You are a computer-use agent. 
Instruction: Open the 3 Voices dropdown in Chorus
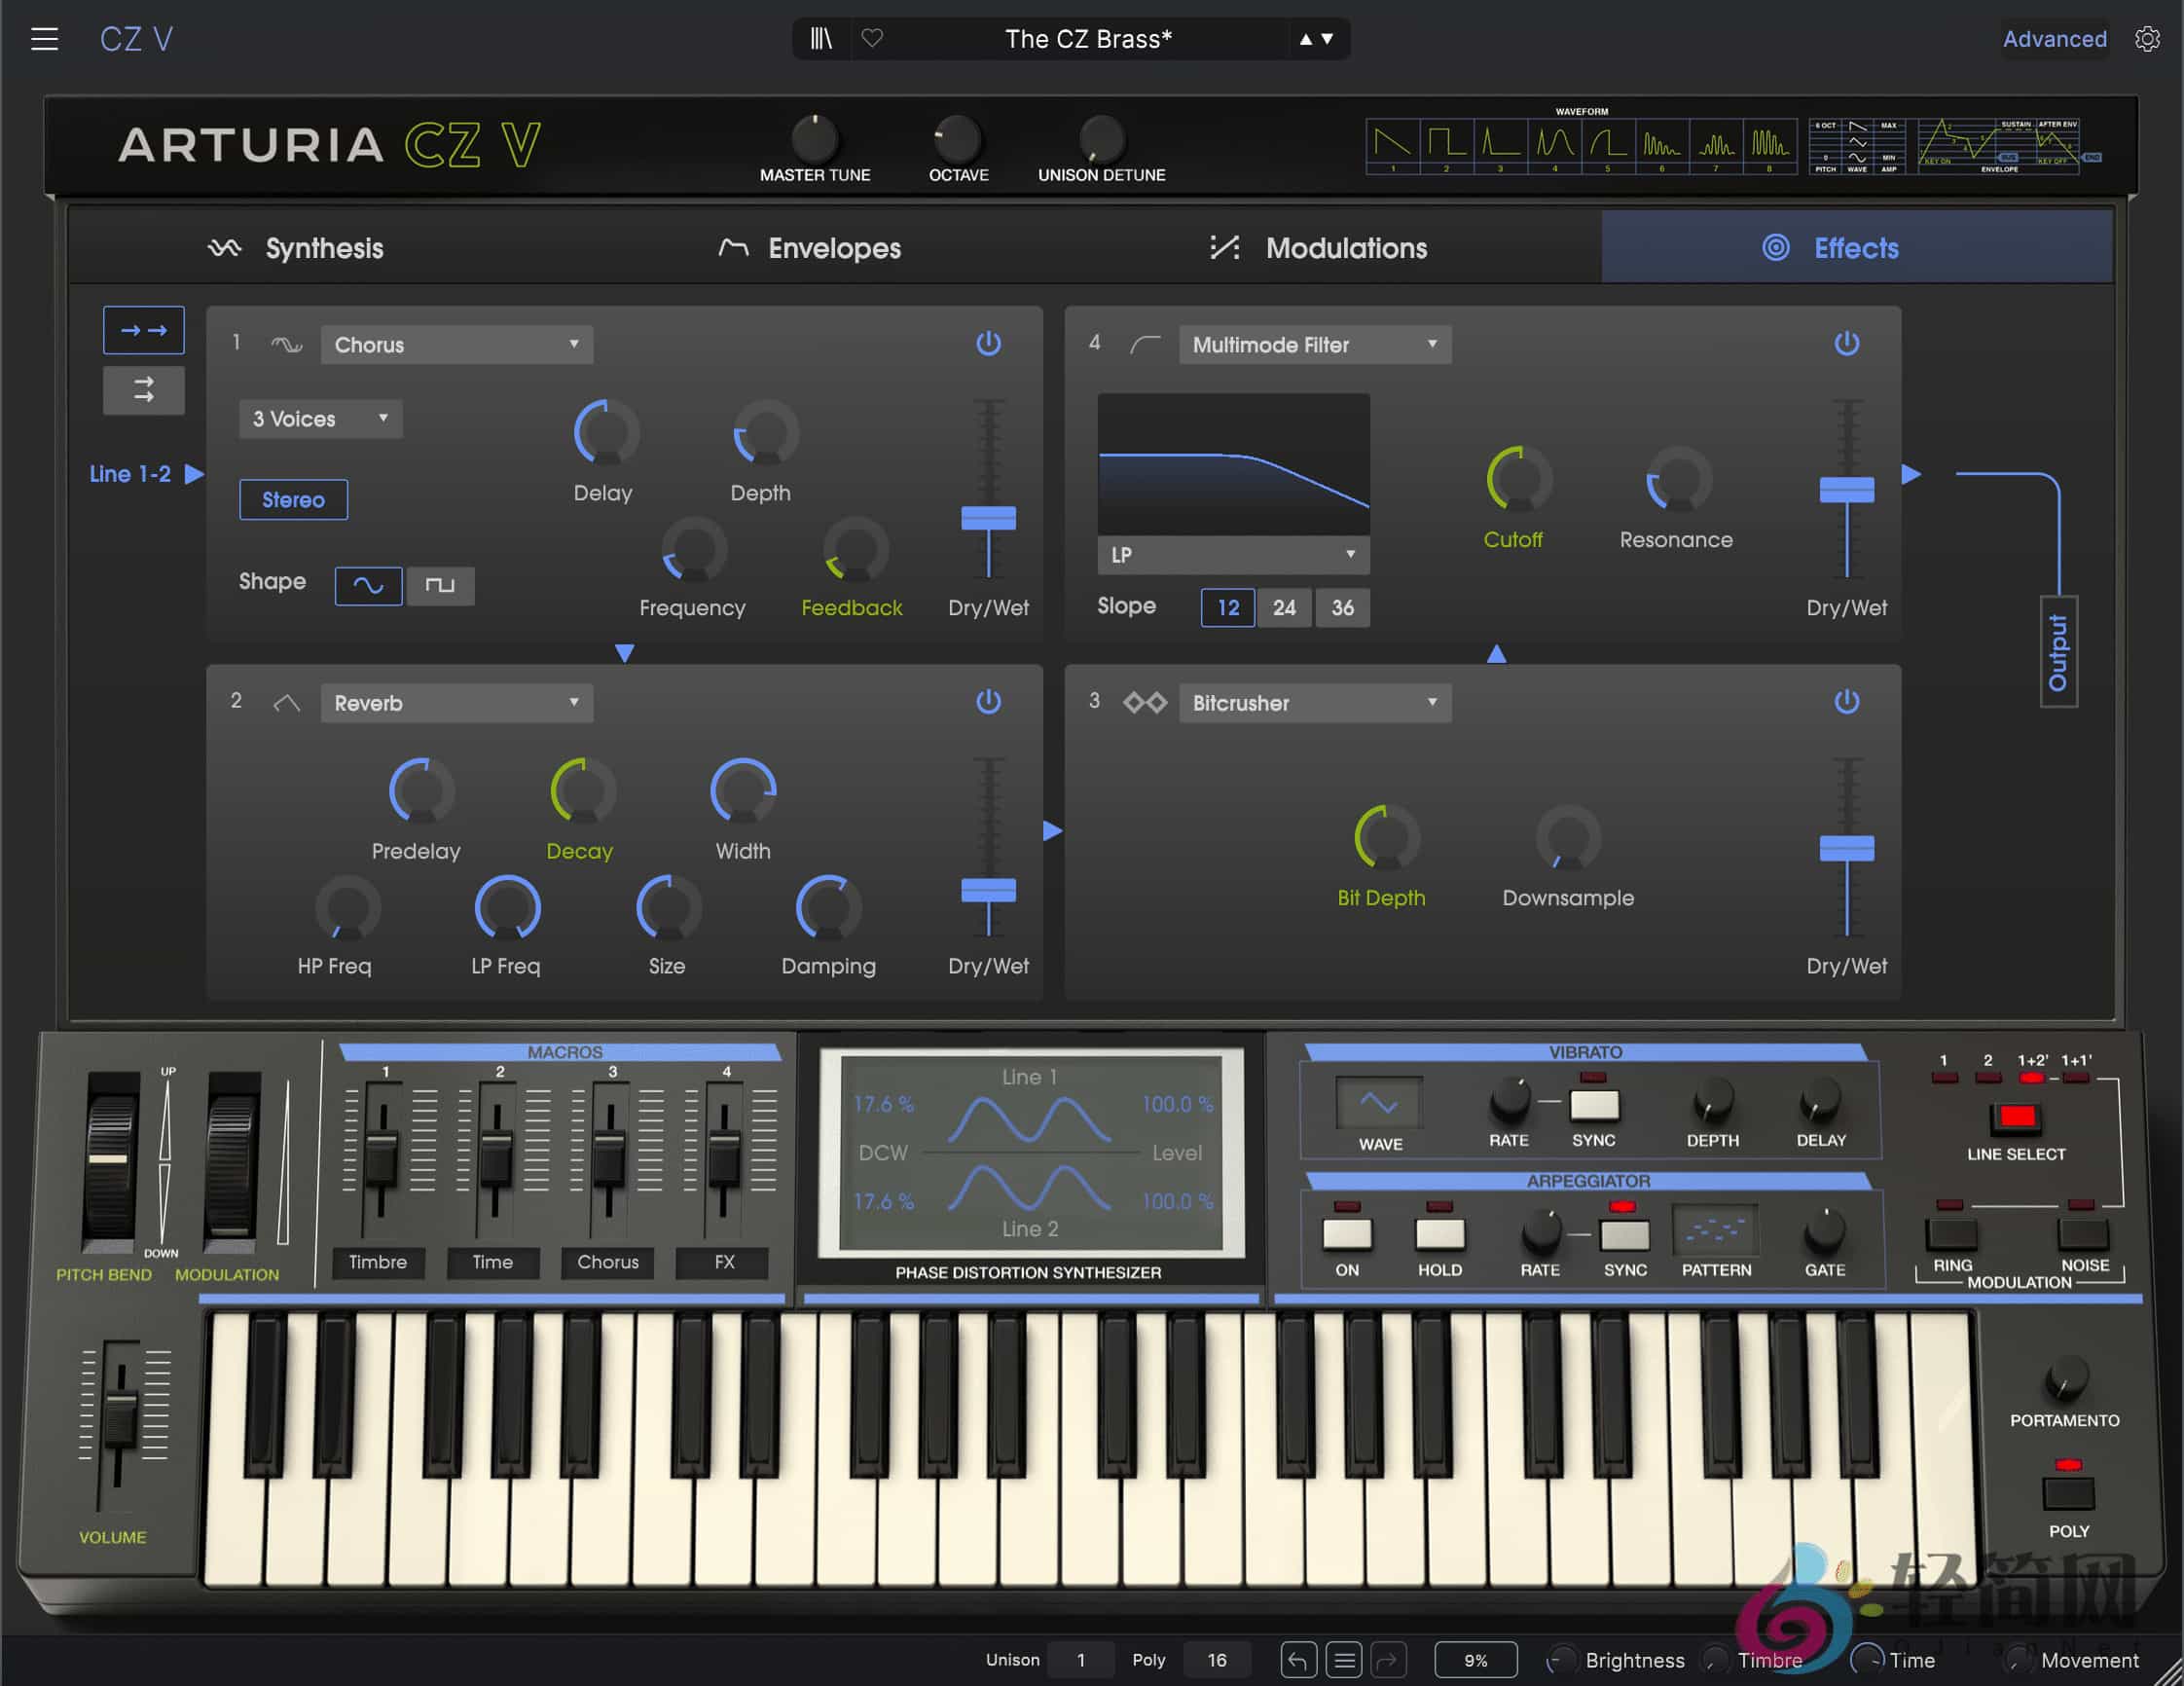tap(319, 418)
